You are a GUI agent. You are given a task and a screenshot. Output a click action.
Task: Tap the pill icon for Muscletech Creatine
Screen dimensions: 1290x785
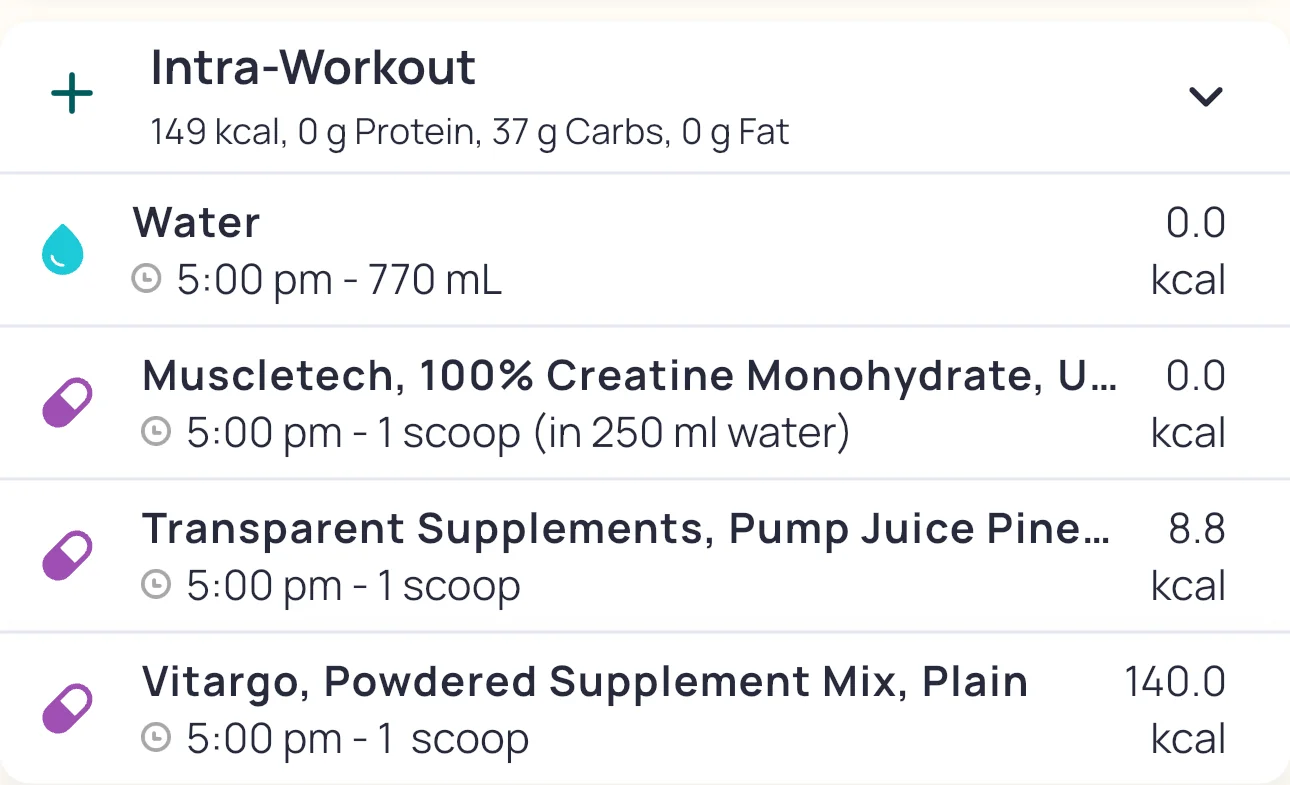67,403
